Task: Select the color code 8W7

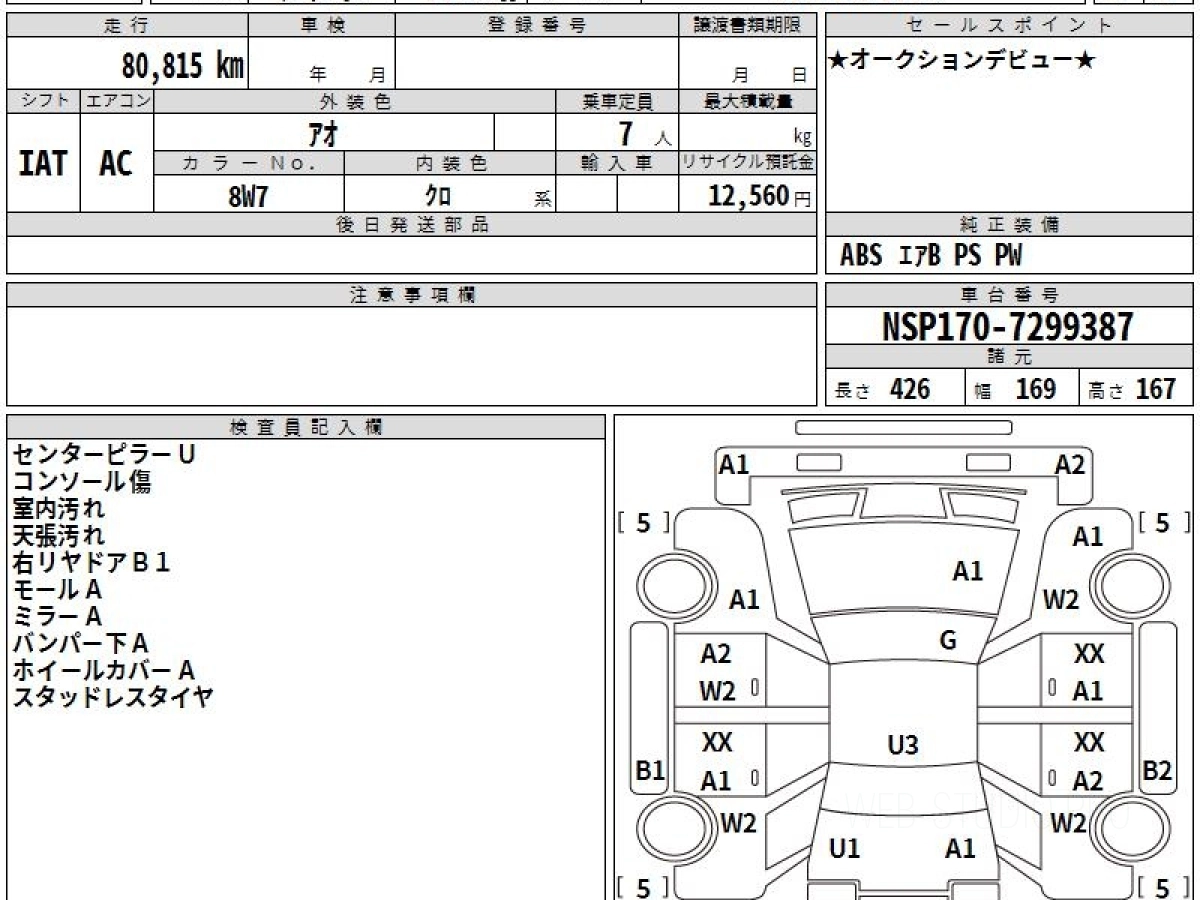Action: coord(248,195)
